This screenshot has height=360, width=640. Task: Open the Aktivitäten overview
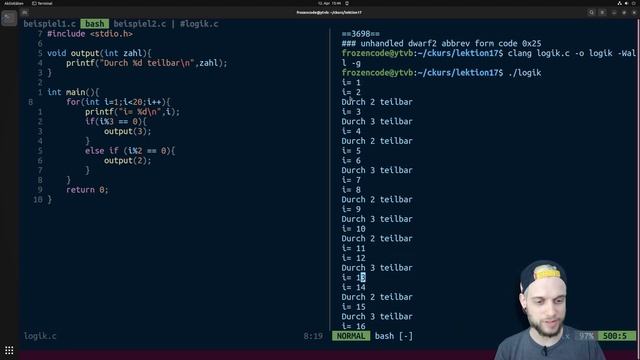14,3
